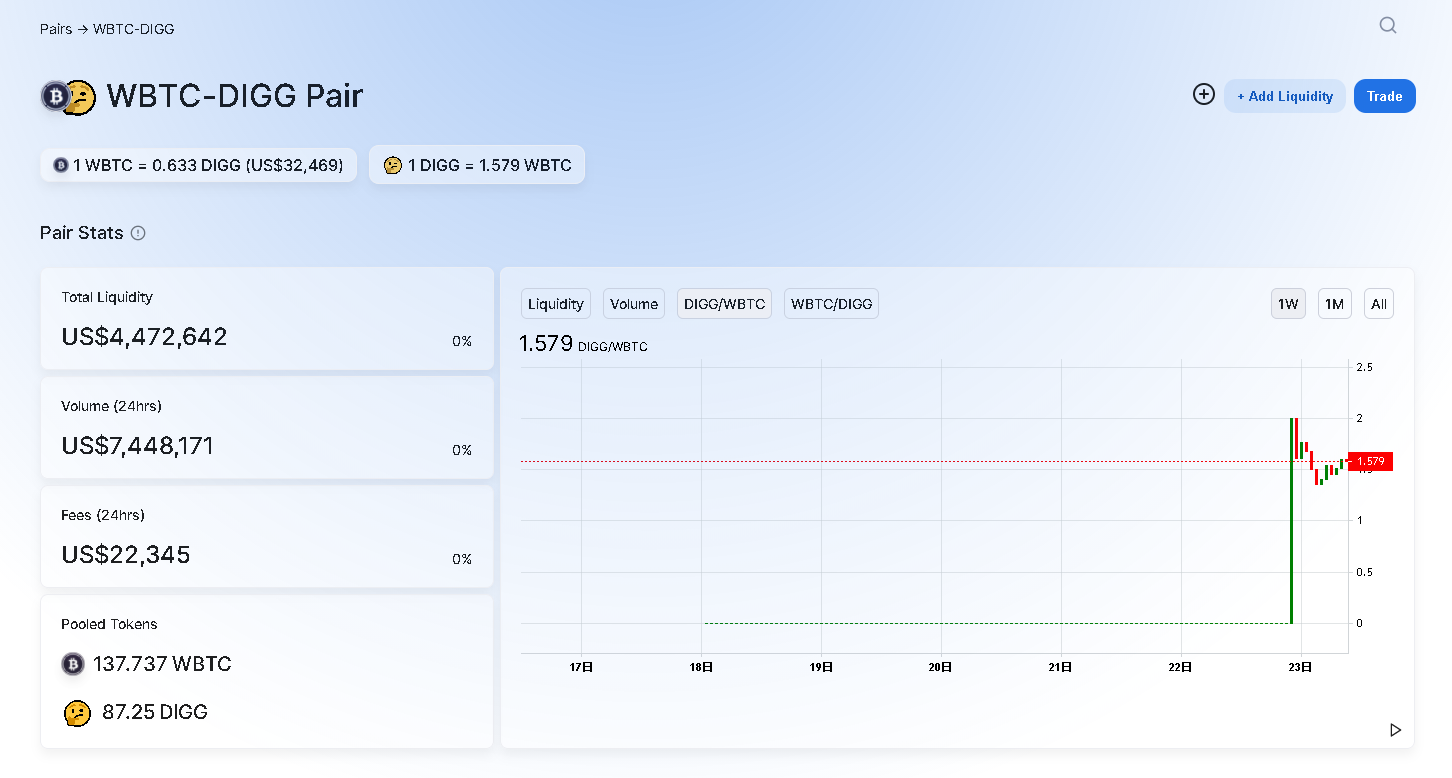Click the 18日 date label on the axis
This screenshot has width=1452, height=778.
[701, 667]
